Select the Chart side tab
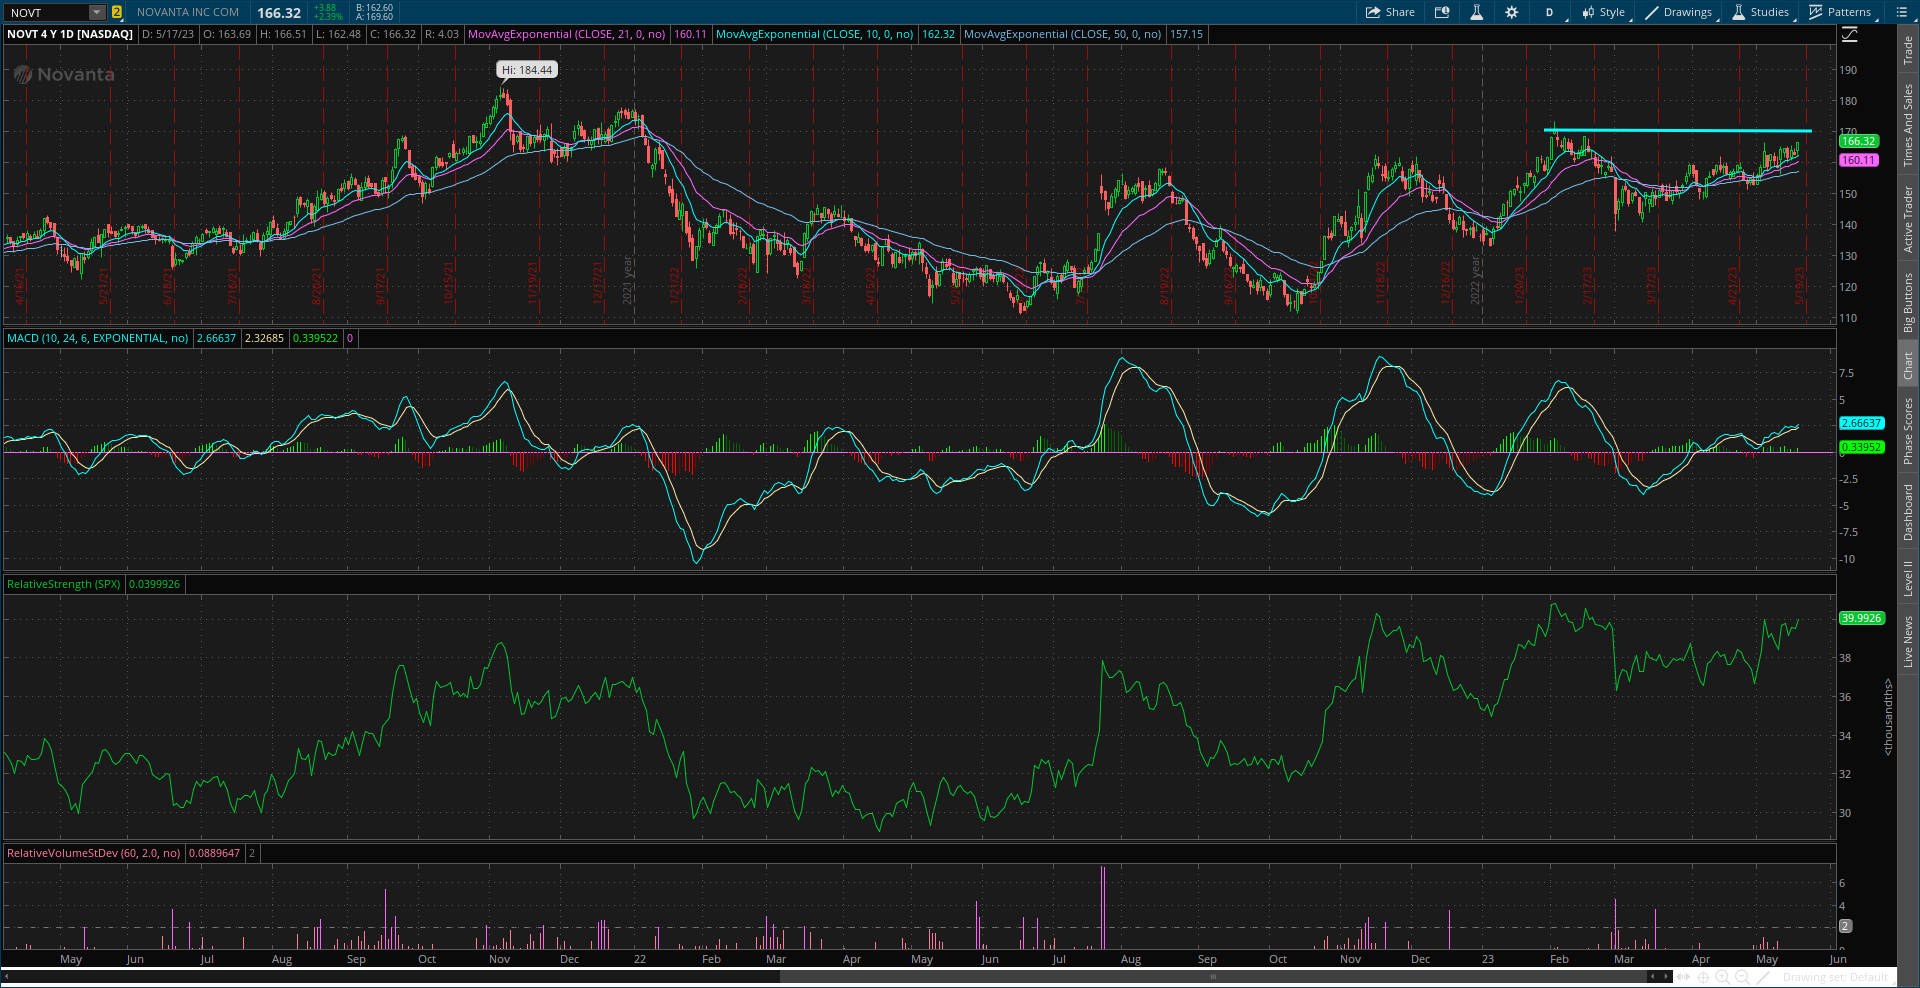 [x=1908, y=365]
